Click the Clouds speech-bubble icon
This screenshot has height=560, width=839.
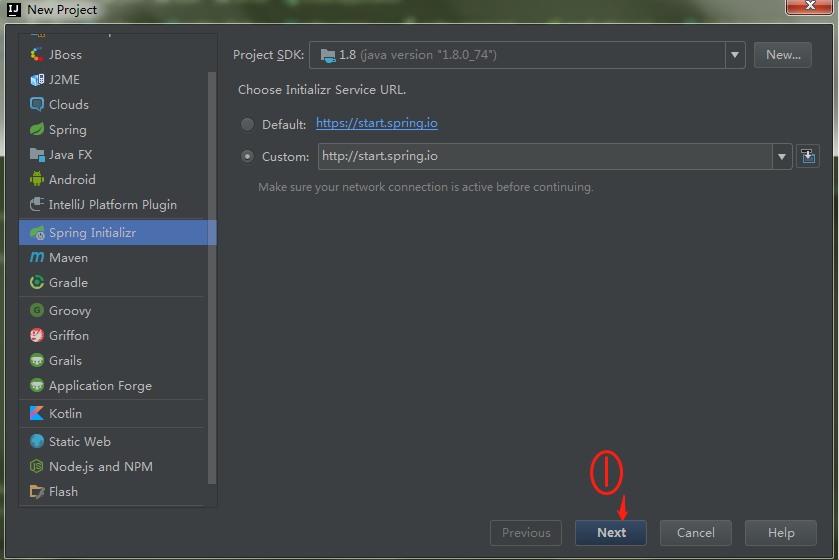point(36,104)
